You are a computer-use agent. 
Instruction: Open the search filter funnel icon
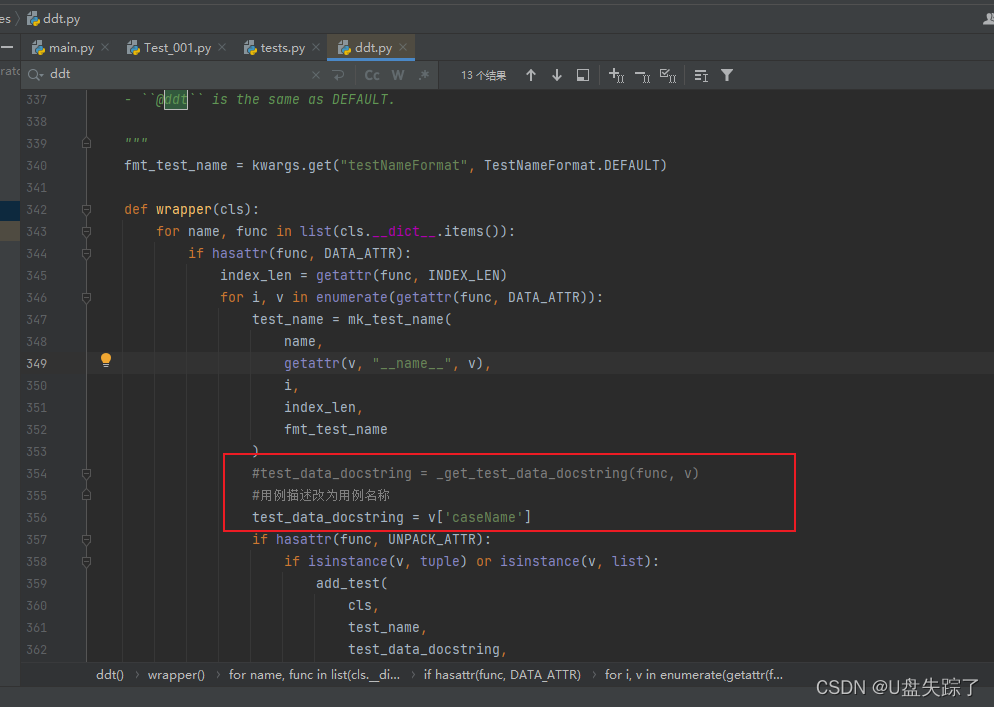726,75
